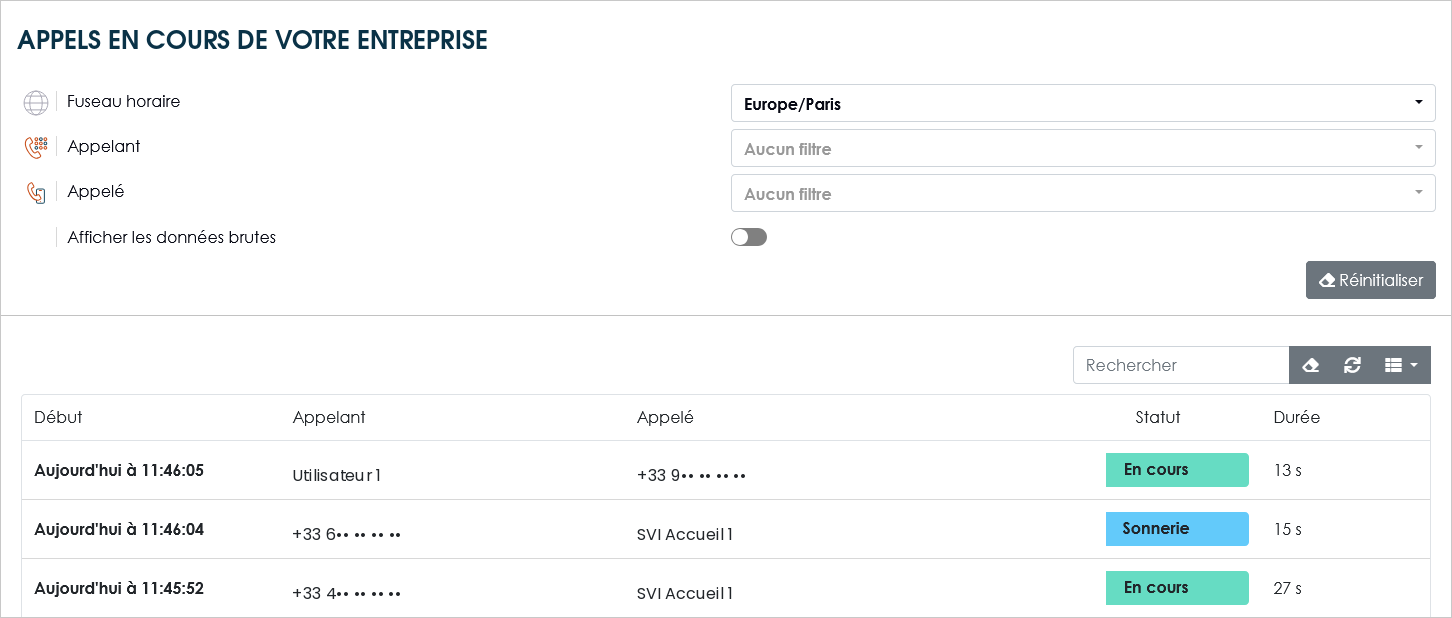Open the Europe/Paris timezone dropdown
The height and width of the screenshot is (618, 1452).
[1083, 103]
